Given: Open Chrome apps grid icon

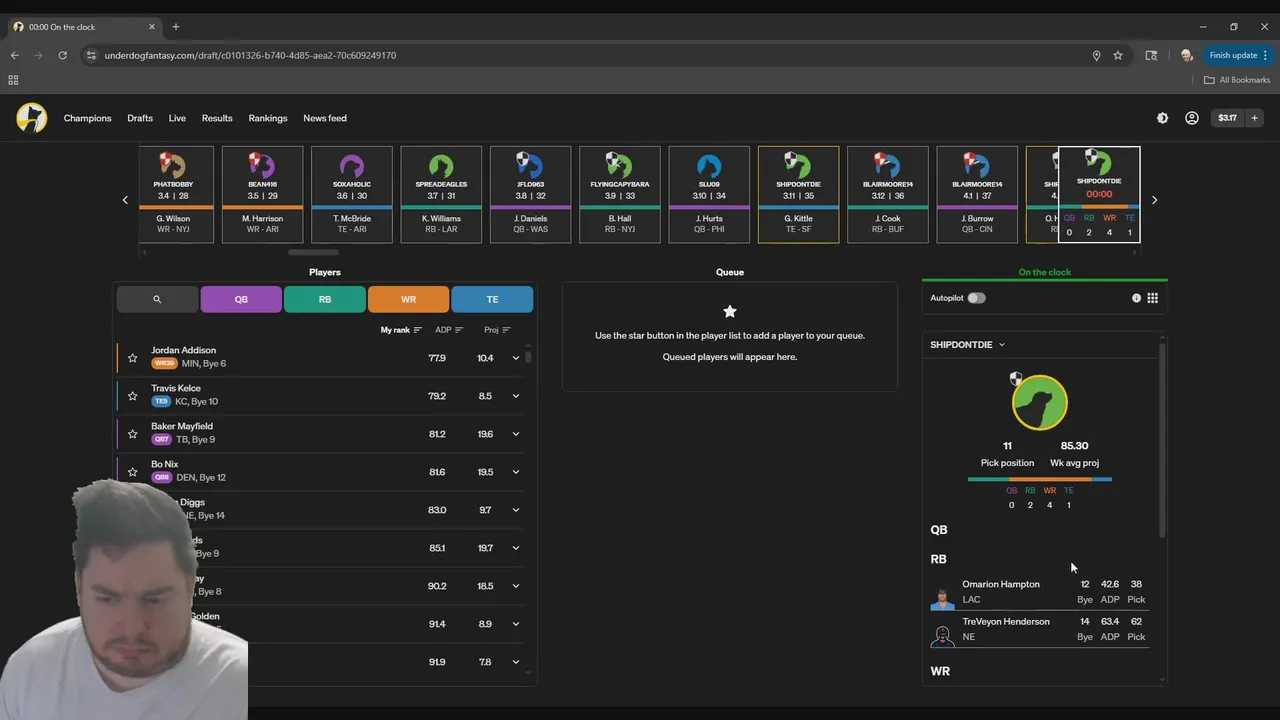Looking at the screenshot, I should coord(13,80).
